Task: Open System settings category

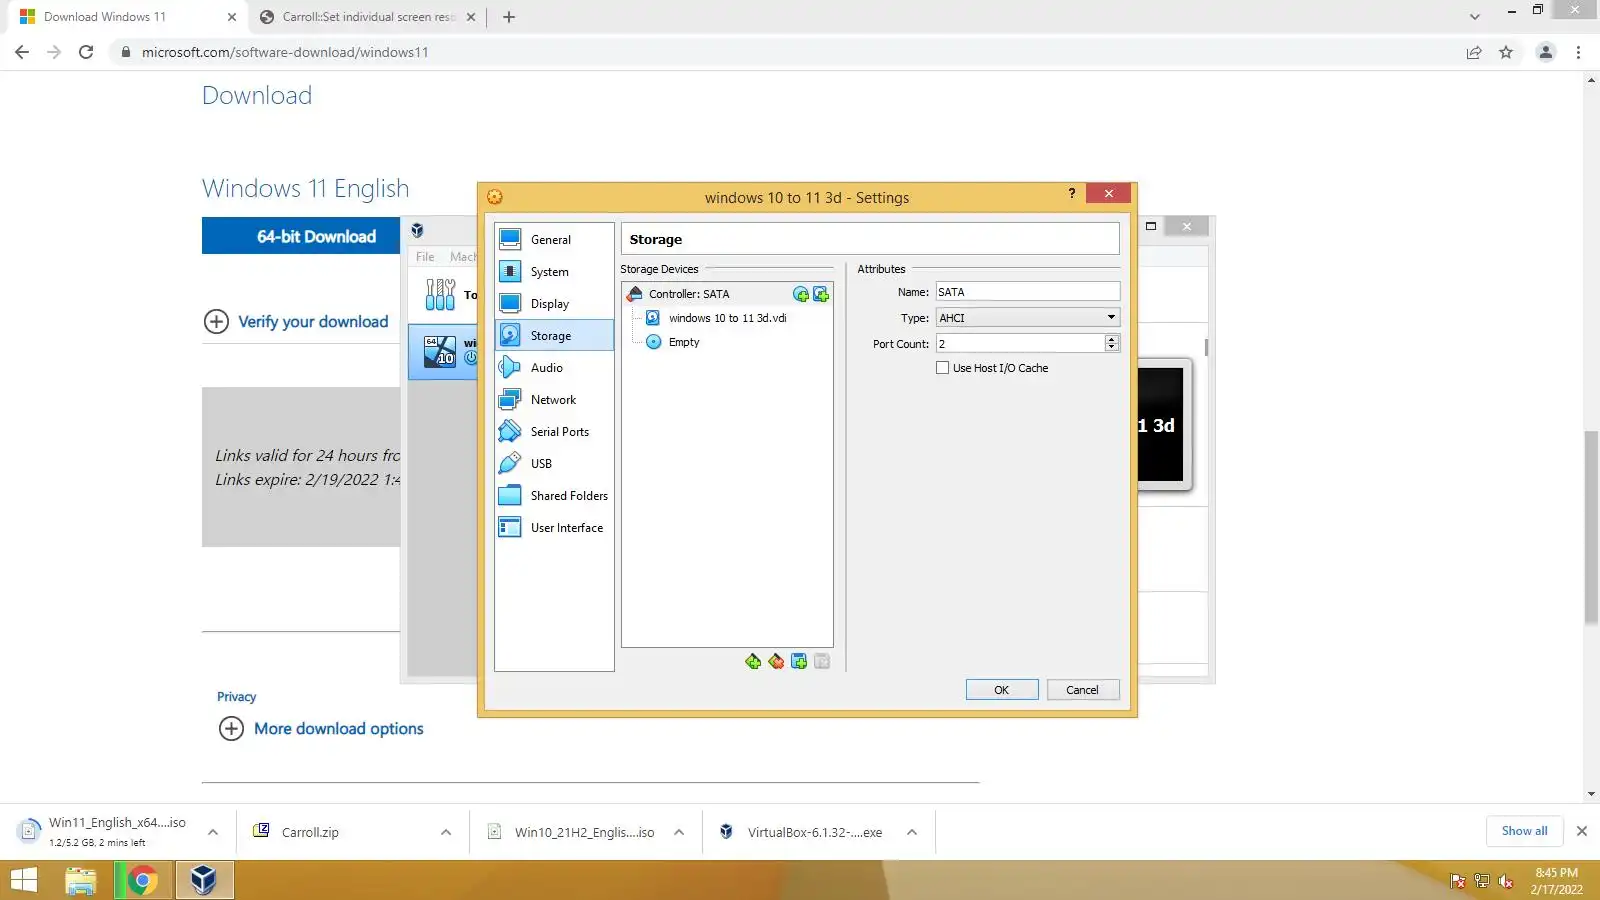Action: (x=554, y=272)
